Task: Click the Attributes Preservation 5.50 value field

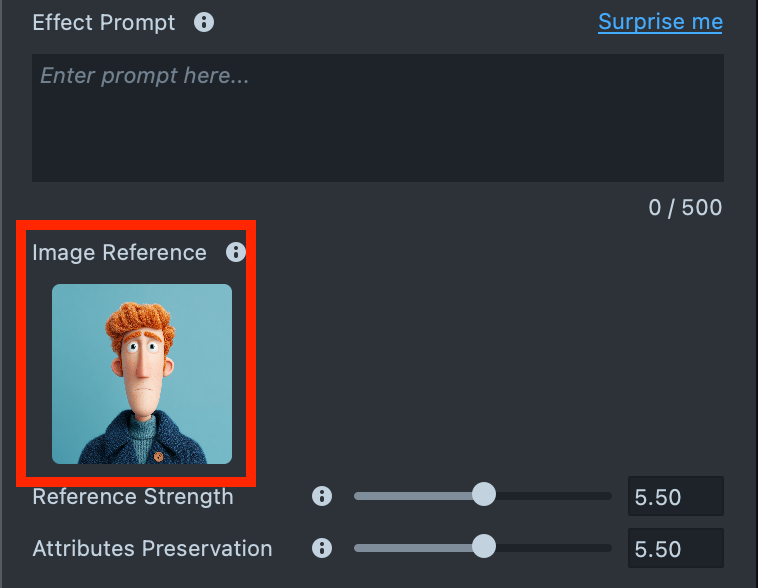Action: 675,549
